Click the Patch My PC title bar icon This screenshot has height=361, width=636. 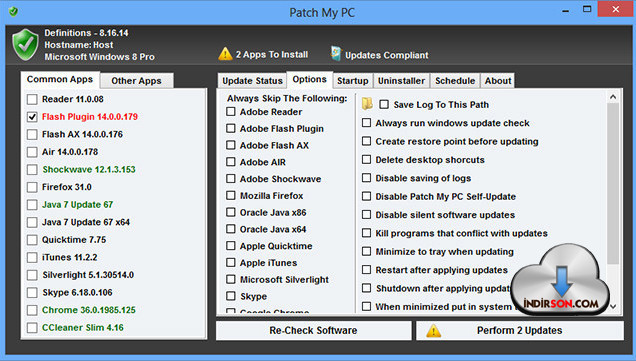point(13,11)
